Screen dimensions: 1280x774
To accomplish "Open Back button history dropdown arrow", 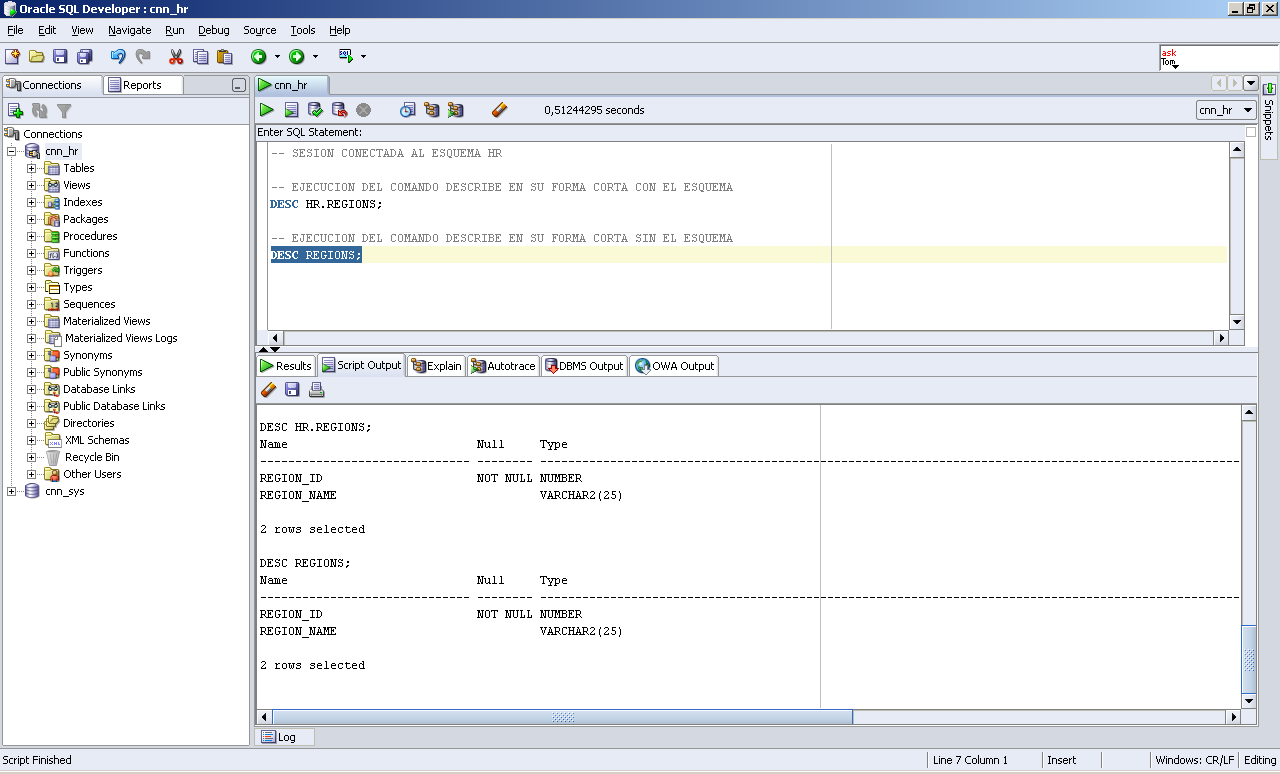I will (277, 57).
